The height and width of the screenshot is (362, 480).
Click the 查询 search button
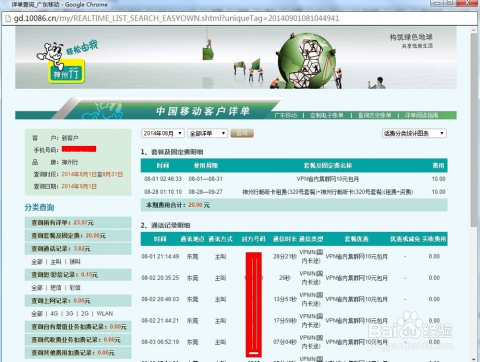tap(242, 133)
